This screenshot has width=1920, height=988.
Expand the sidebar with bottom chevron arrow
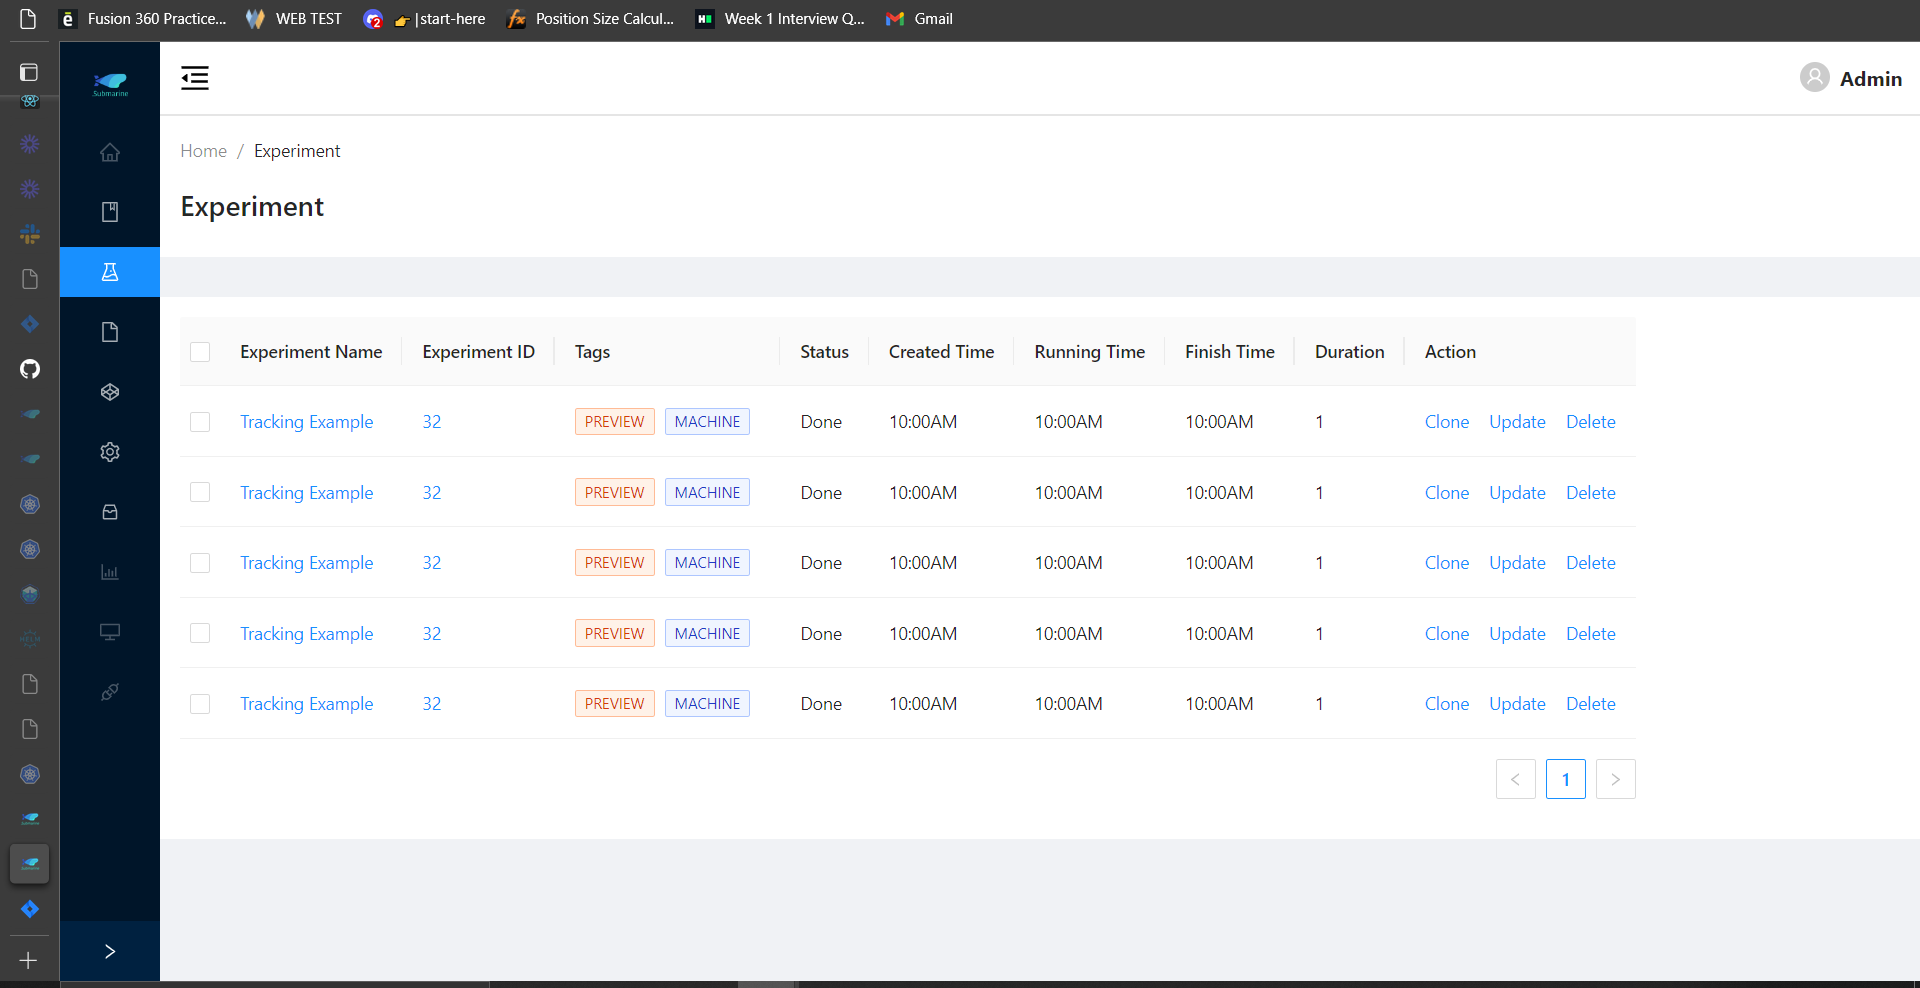coord(110,951)
